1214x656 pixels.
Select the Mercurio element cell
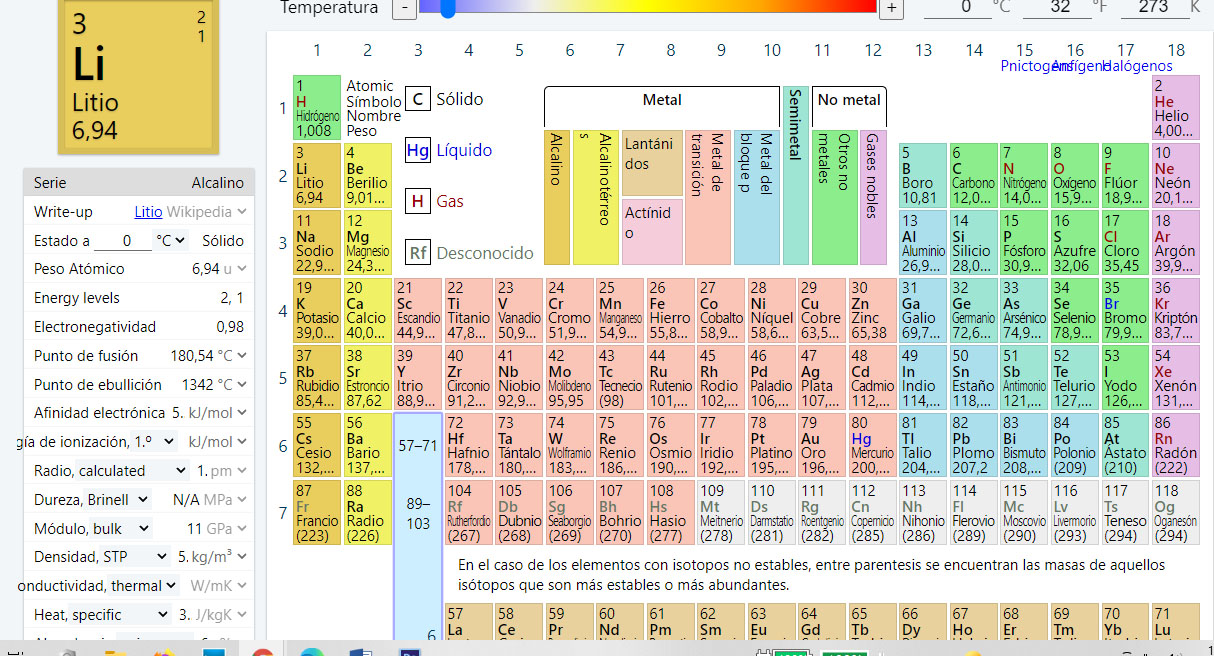click(x=872, y=446)
